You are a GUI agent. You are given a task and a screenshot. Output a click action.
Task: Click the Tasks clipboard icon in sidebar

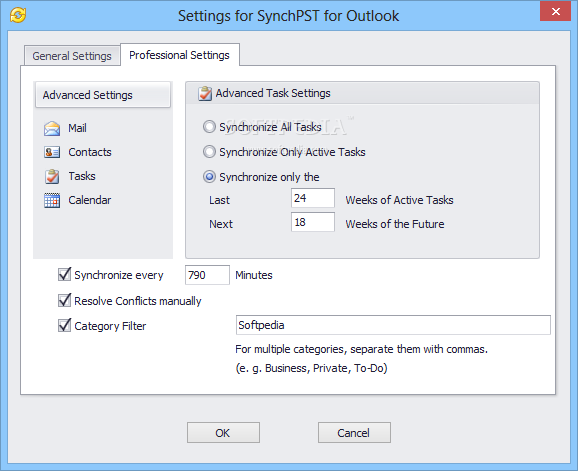click(52, 176)
